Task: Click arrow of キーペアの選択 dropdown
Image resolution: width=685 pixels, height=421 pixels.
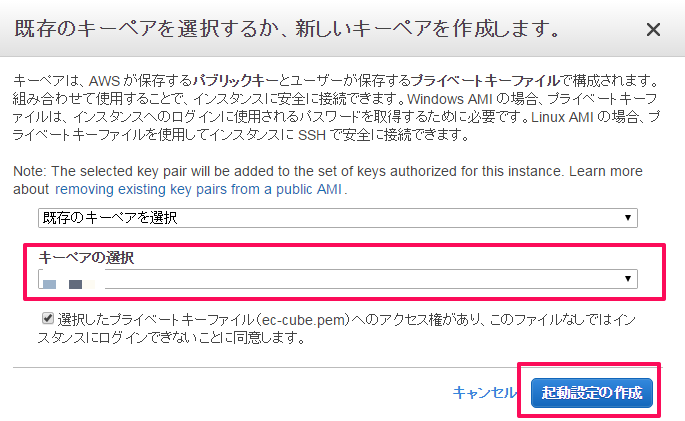Action: click(628, 279)
